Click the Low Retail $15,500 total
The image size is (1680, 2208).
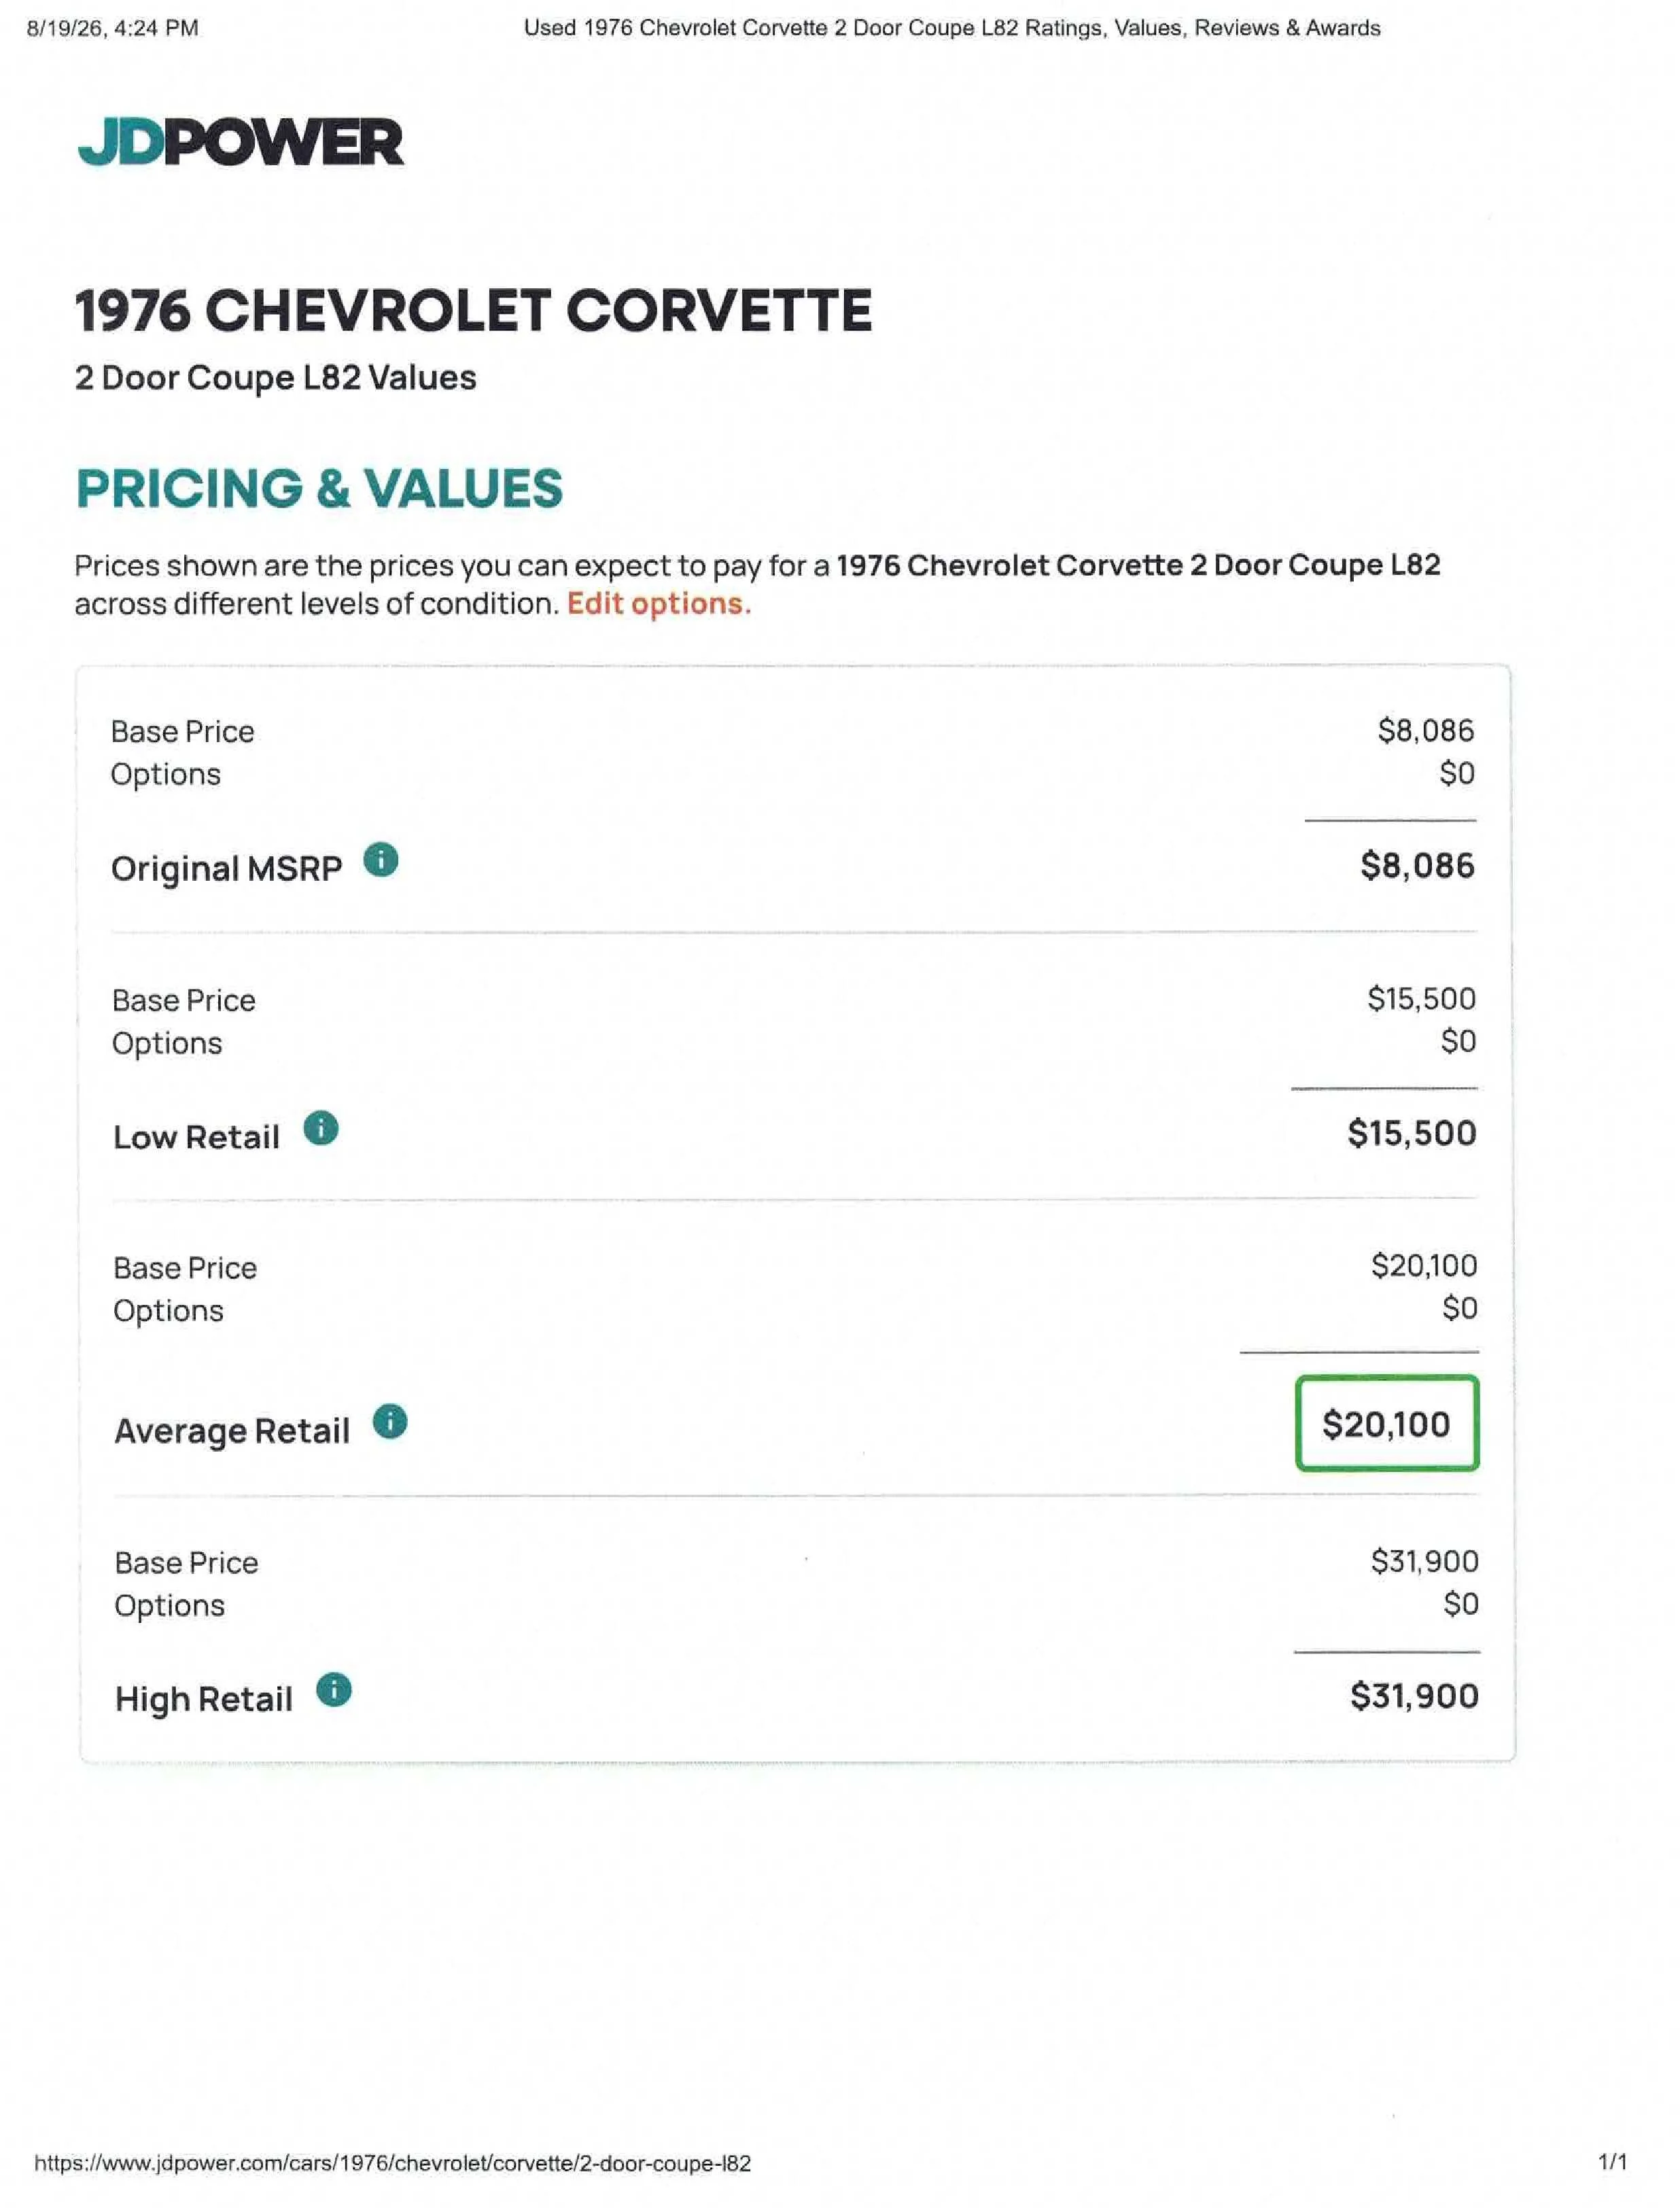[1411, 1133]
